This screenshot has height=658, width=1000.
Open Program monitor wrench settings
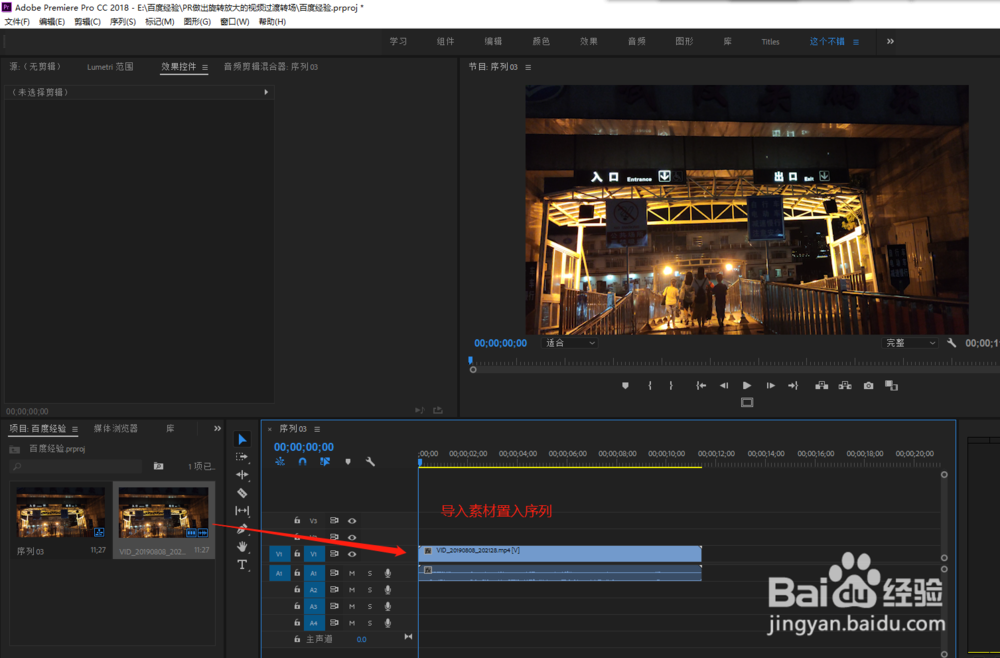pyautogui.click(x=952, y=343)
